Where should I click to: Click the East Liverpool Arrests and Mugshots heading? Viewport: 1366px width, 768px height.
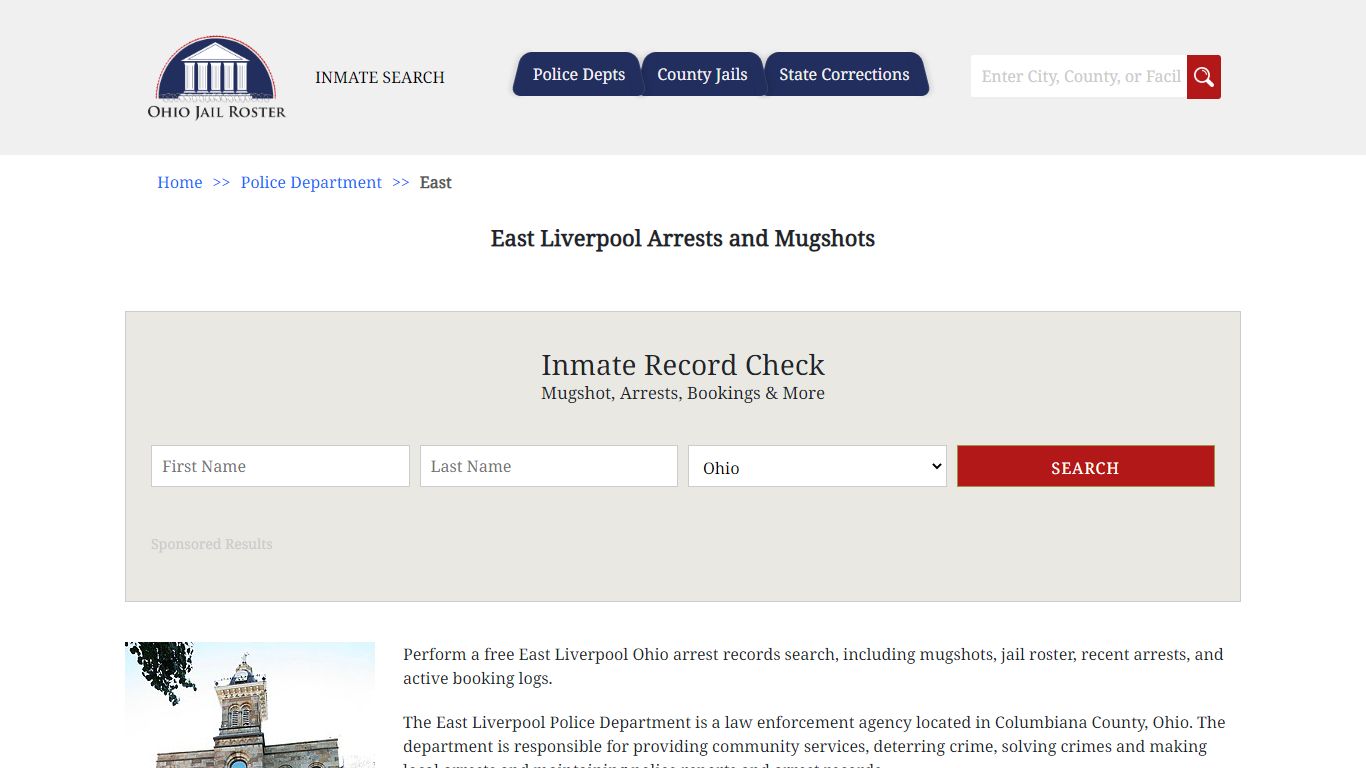[x=683, y=238]
